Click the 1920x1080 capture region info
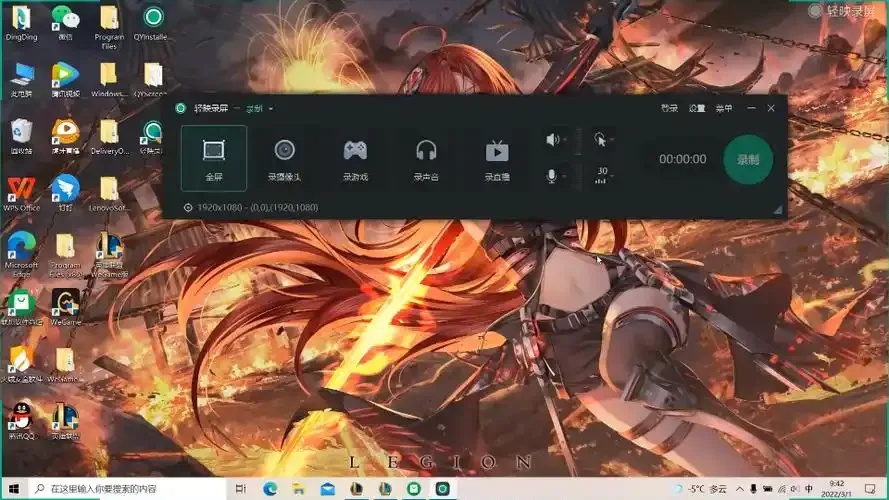Image resolution: width=889 pixels, height=500 pixels. [251, 207]
